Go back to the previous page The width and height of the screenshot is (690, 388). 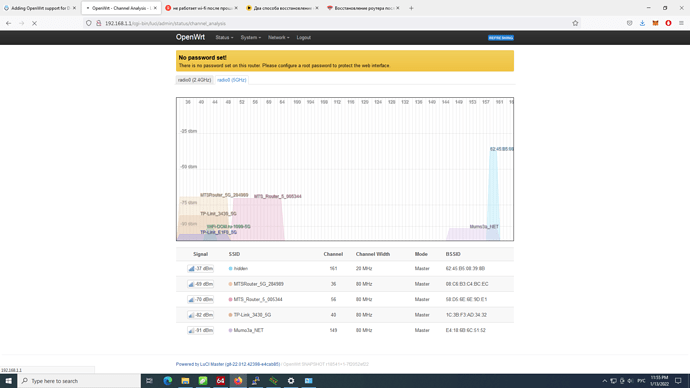[9, 23]
